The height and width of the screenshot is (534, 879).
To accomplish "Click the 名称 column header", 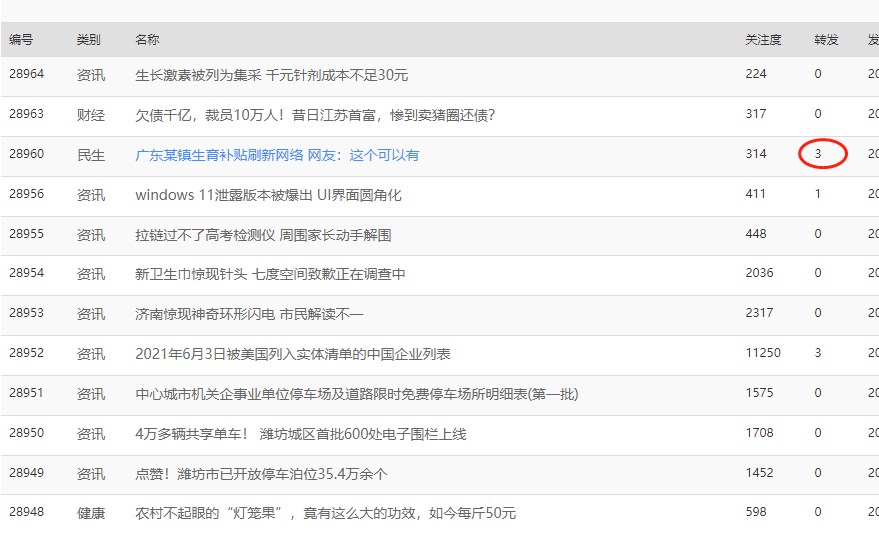I will point(147,40).
